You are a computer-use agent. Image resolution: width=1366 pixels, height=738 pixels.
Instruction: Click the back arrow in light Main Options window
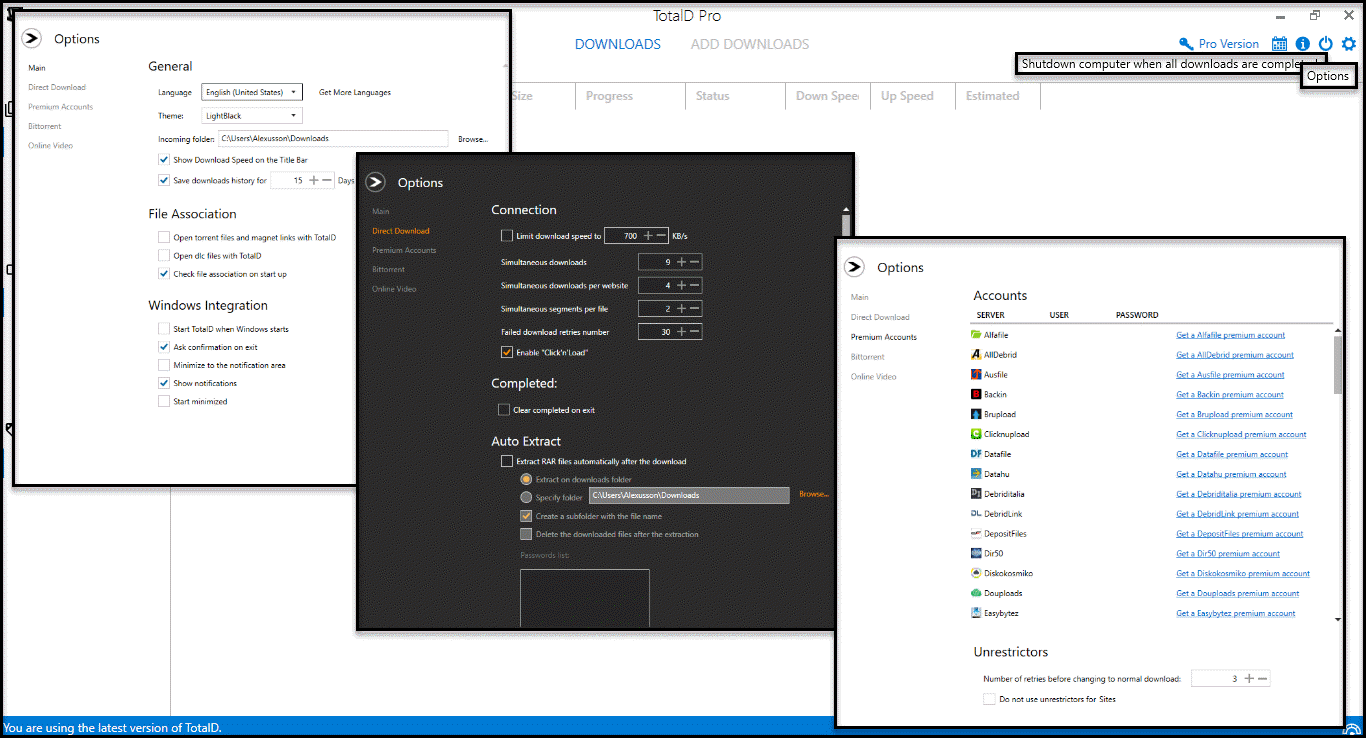(32, 38)
